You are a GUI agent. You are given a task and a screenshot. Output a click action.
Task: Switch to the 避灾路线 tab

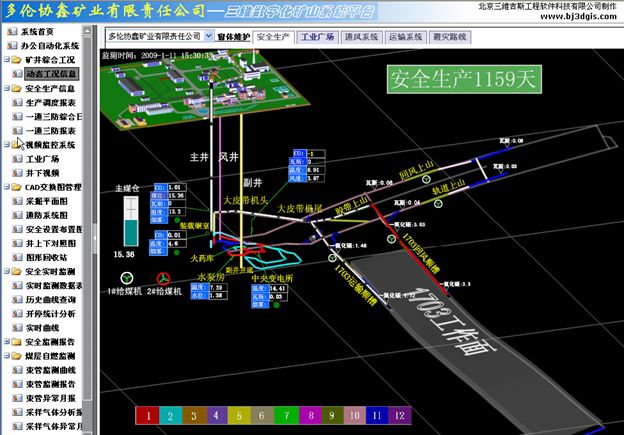click(x=449, y=37)
